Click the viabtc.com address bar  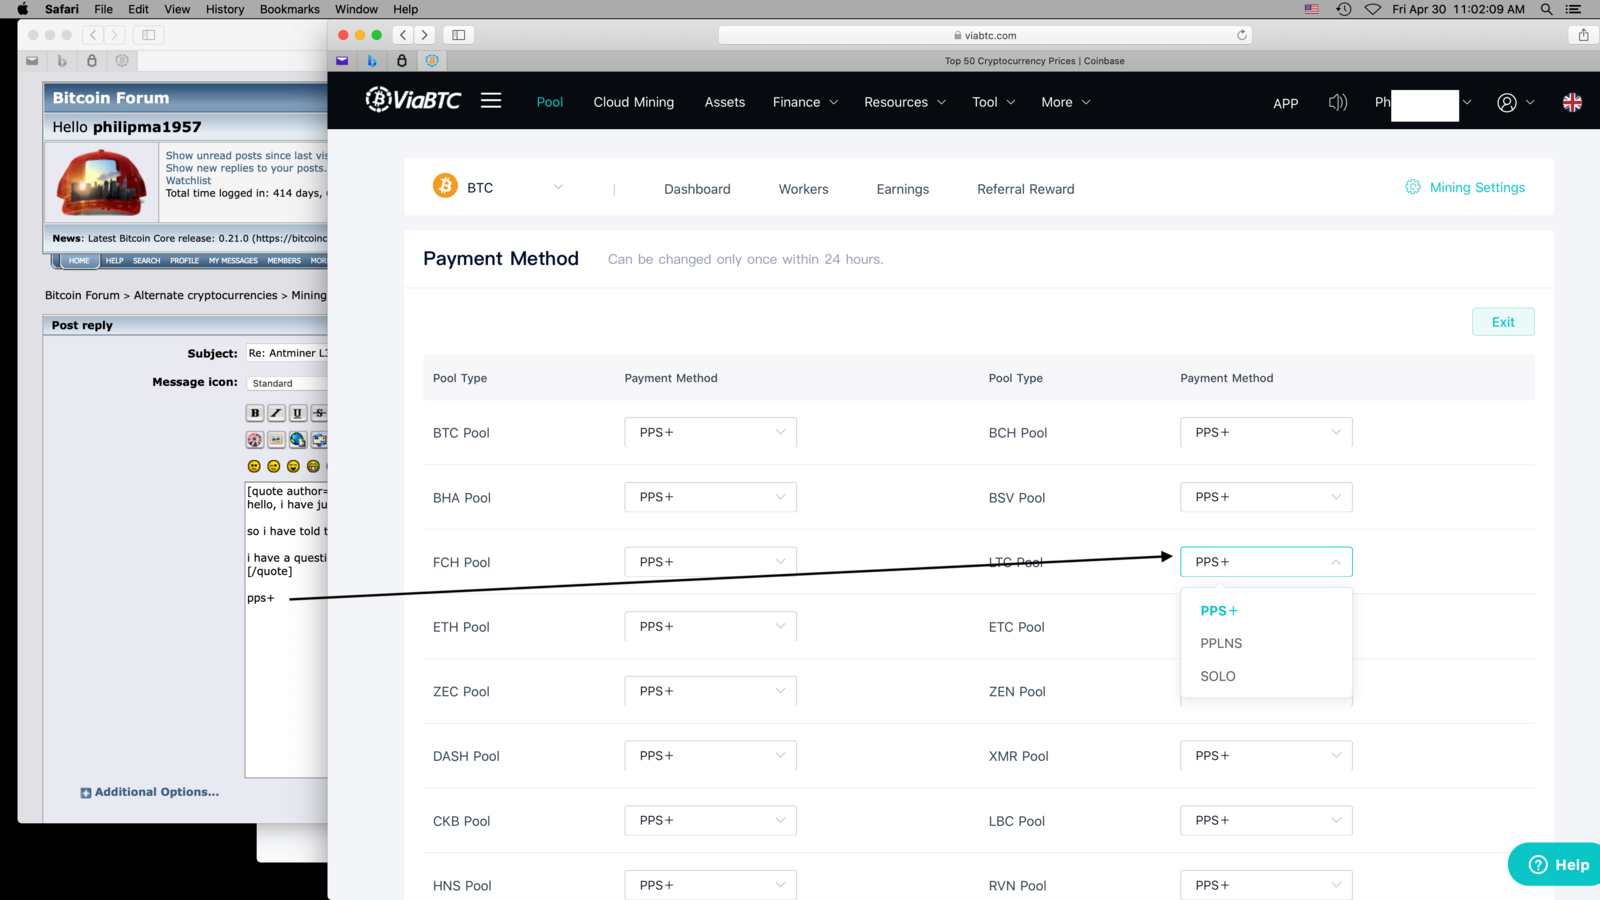(985, 35)
